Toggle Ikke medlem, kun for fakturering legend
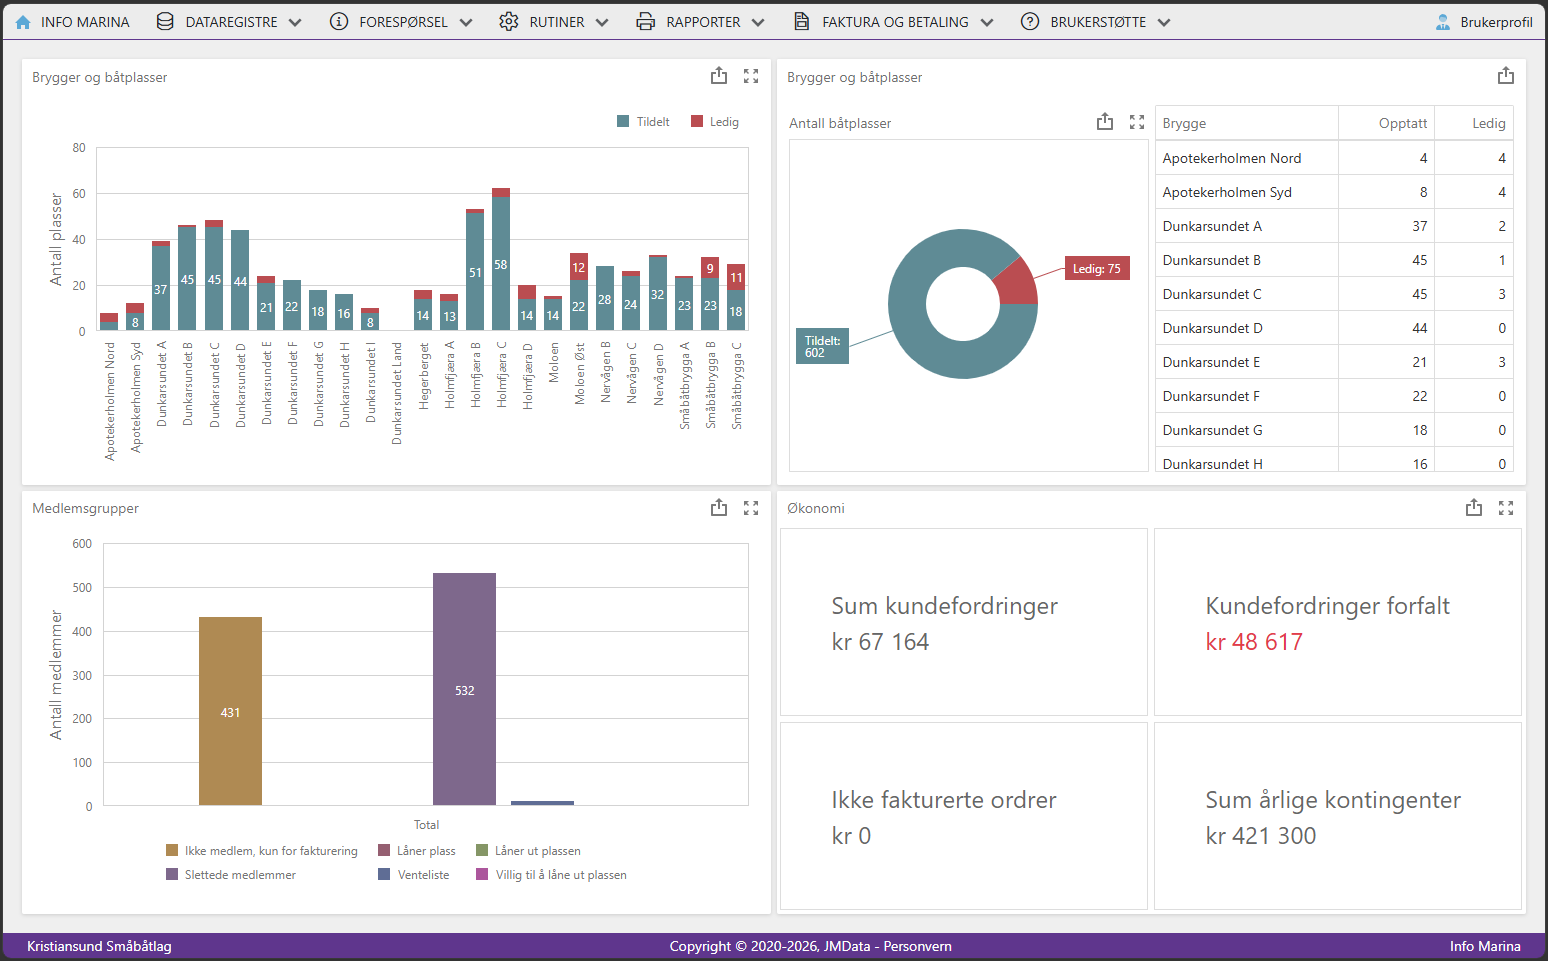 coord(262,851)
